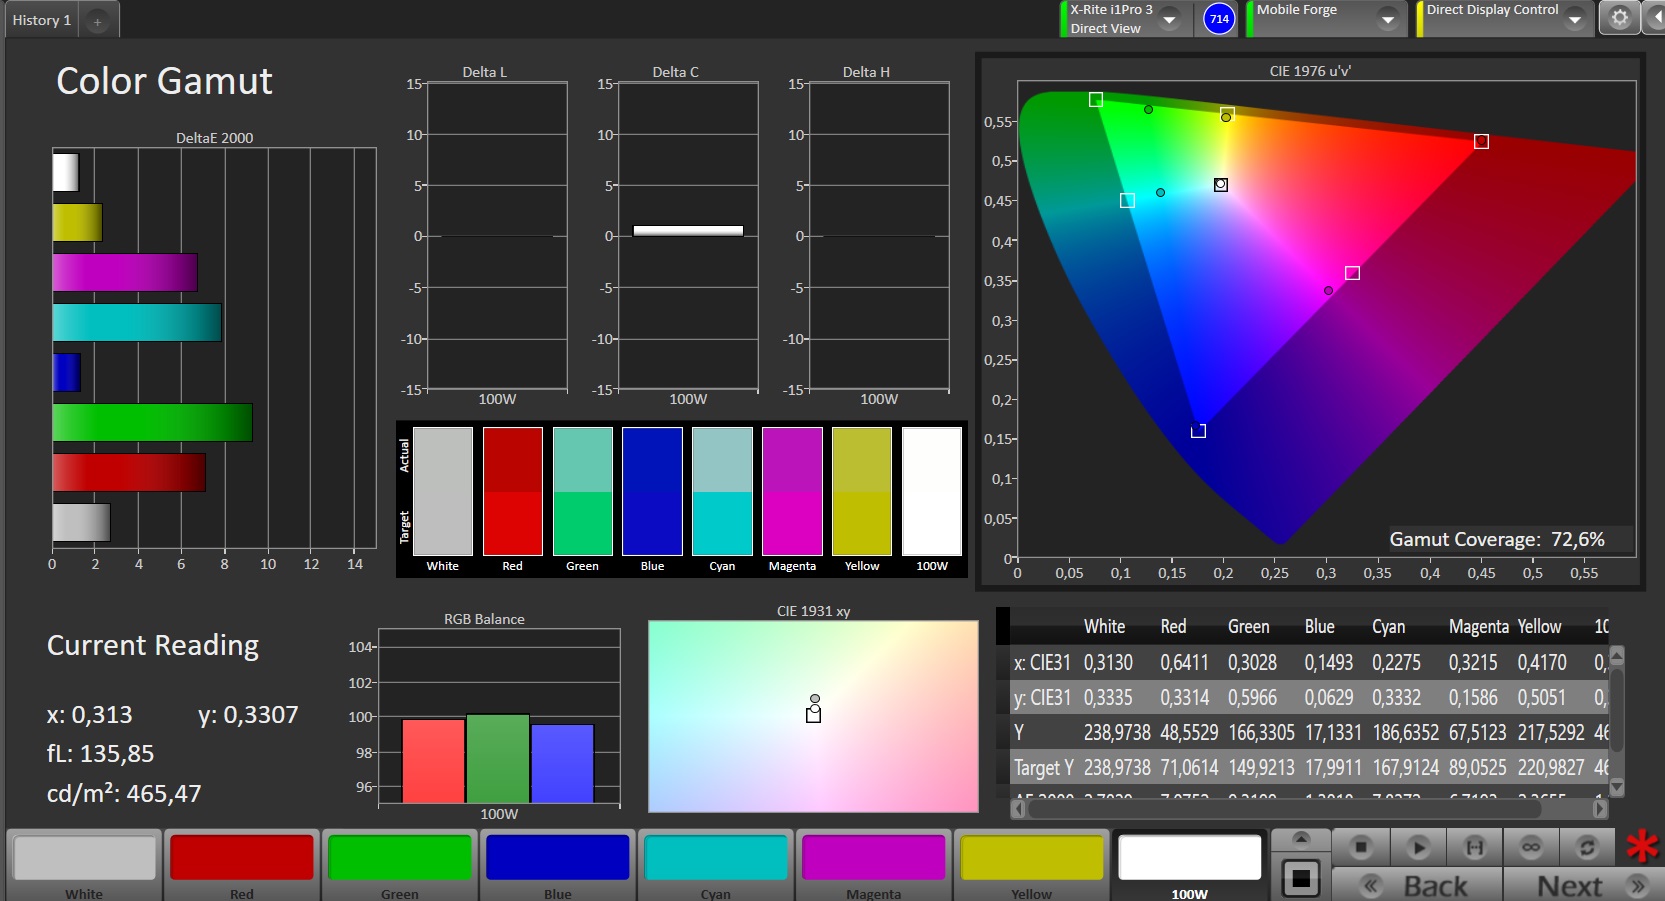The width and height of the screenshot is (1665, 901).
Task: Click the Cyan column header in data table
Action: pyautogui.click(x=1388, y=627)
